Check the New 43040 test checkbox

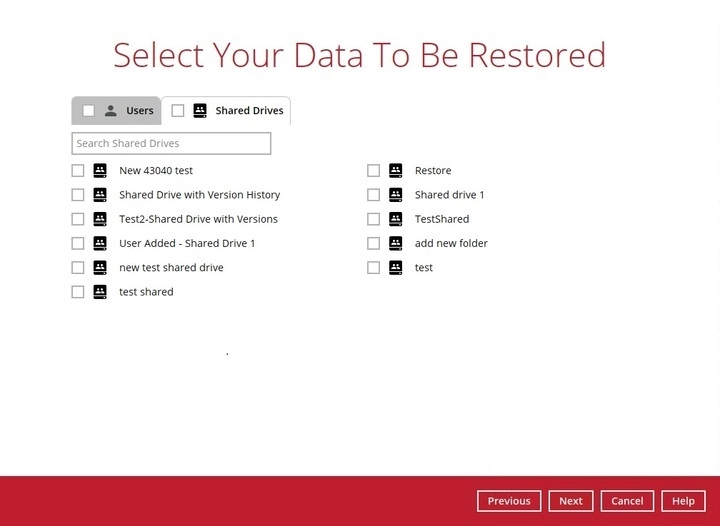click(78, 171)
